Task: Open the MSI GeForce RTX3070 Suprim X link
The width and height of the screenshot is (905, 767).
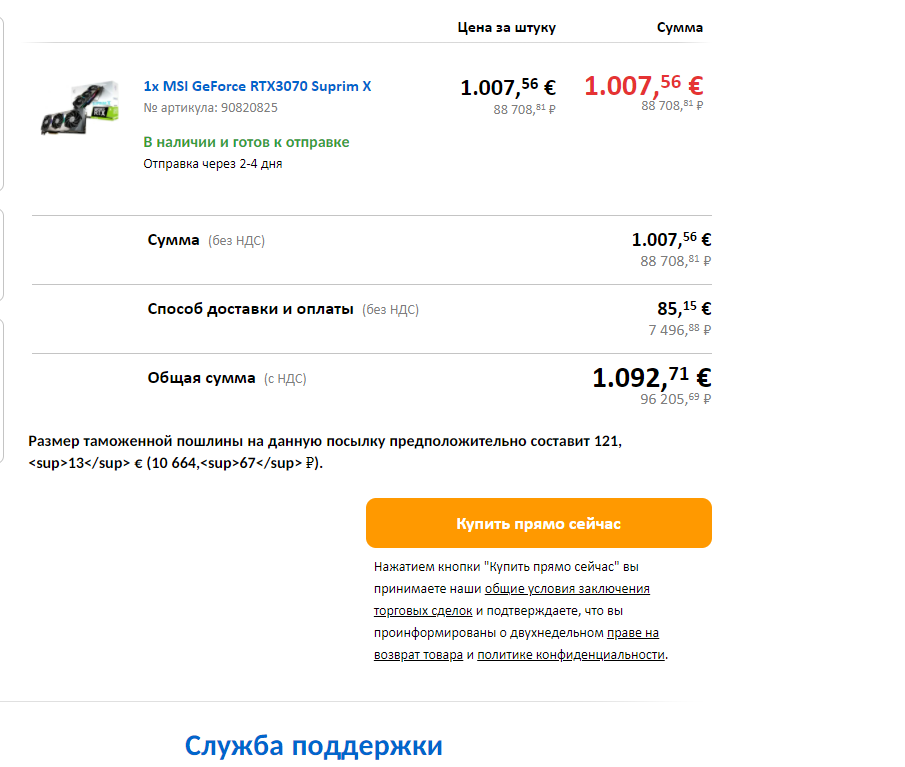Action: [x=257, y=86]
